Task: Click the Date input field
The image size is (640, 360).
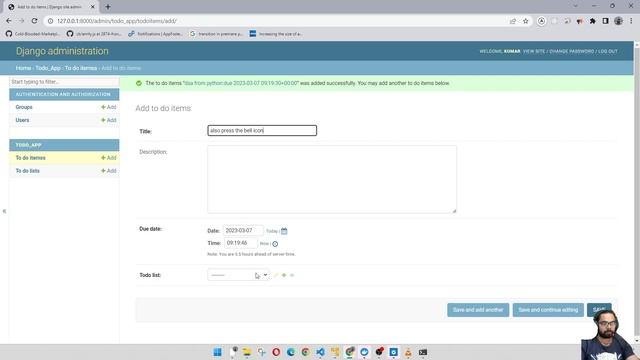Action: [x=243, y=231]
